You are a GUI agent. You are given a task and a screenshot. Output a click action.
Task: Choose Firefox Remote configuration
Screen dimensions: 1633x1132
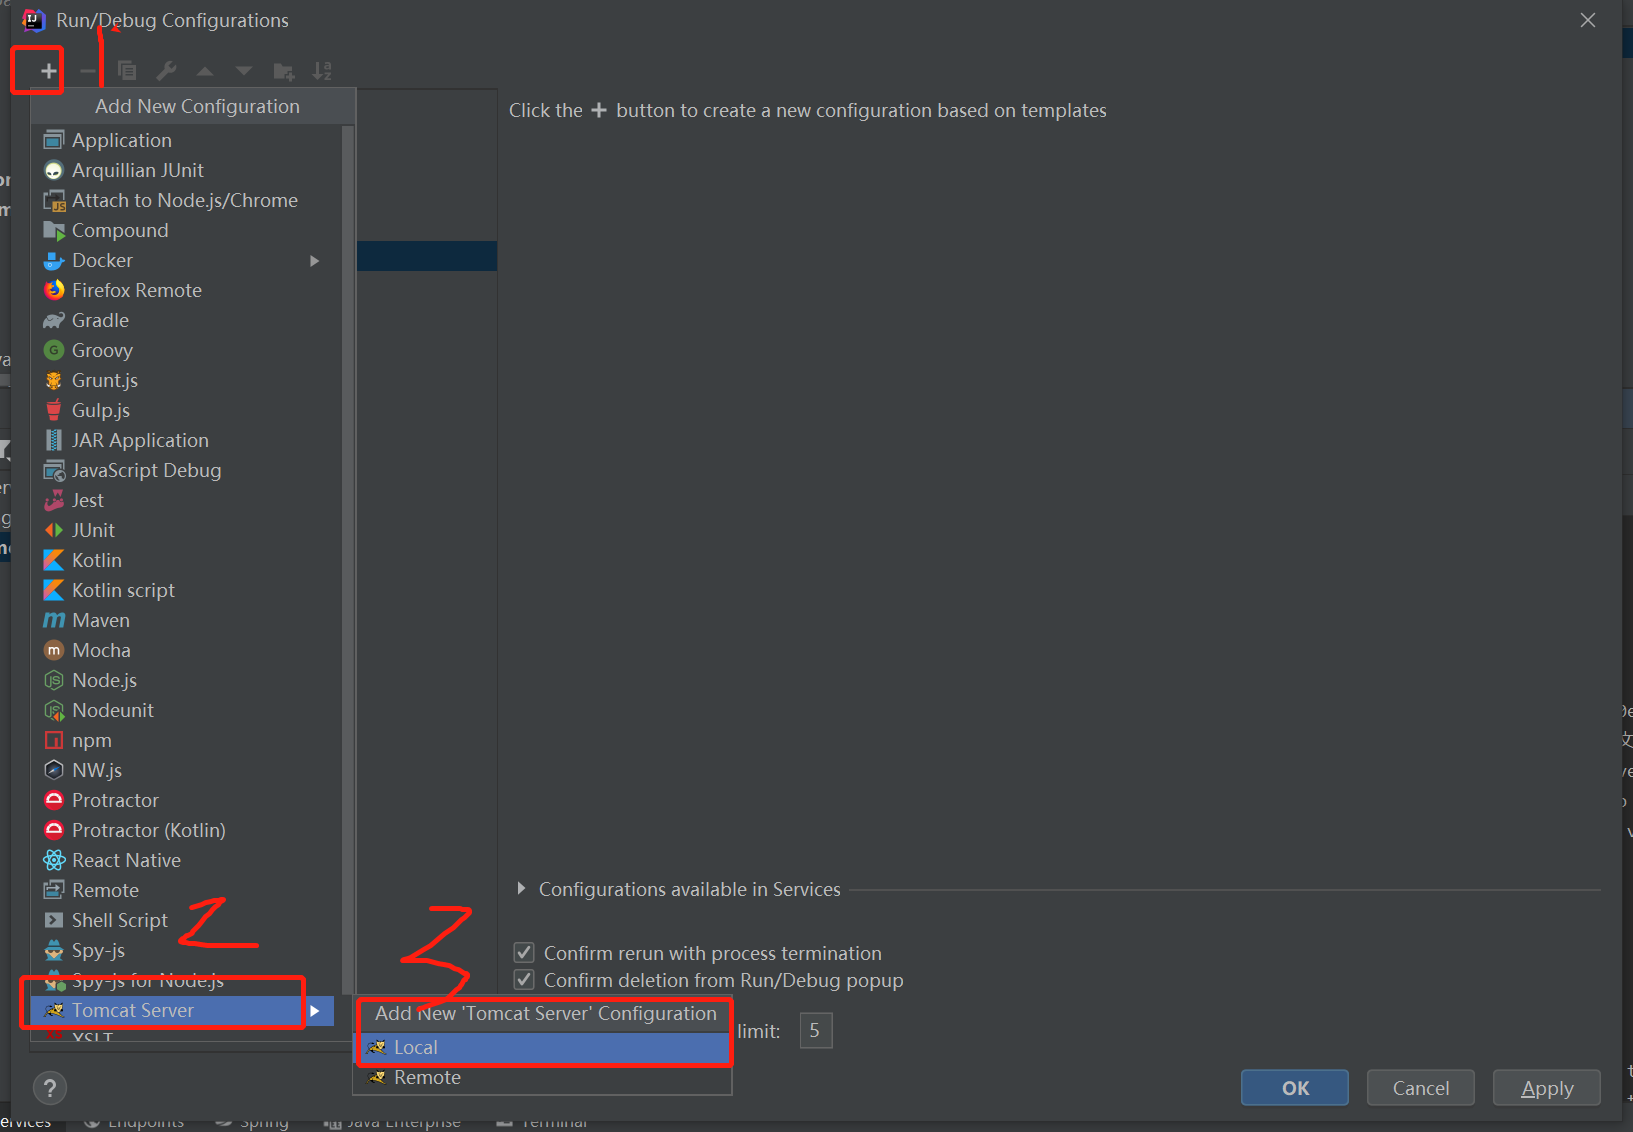pyautogui.click(x=186, y=290)
